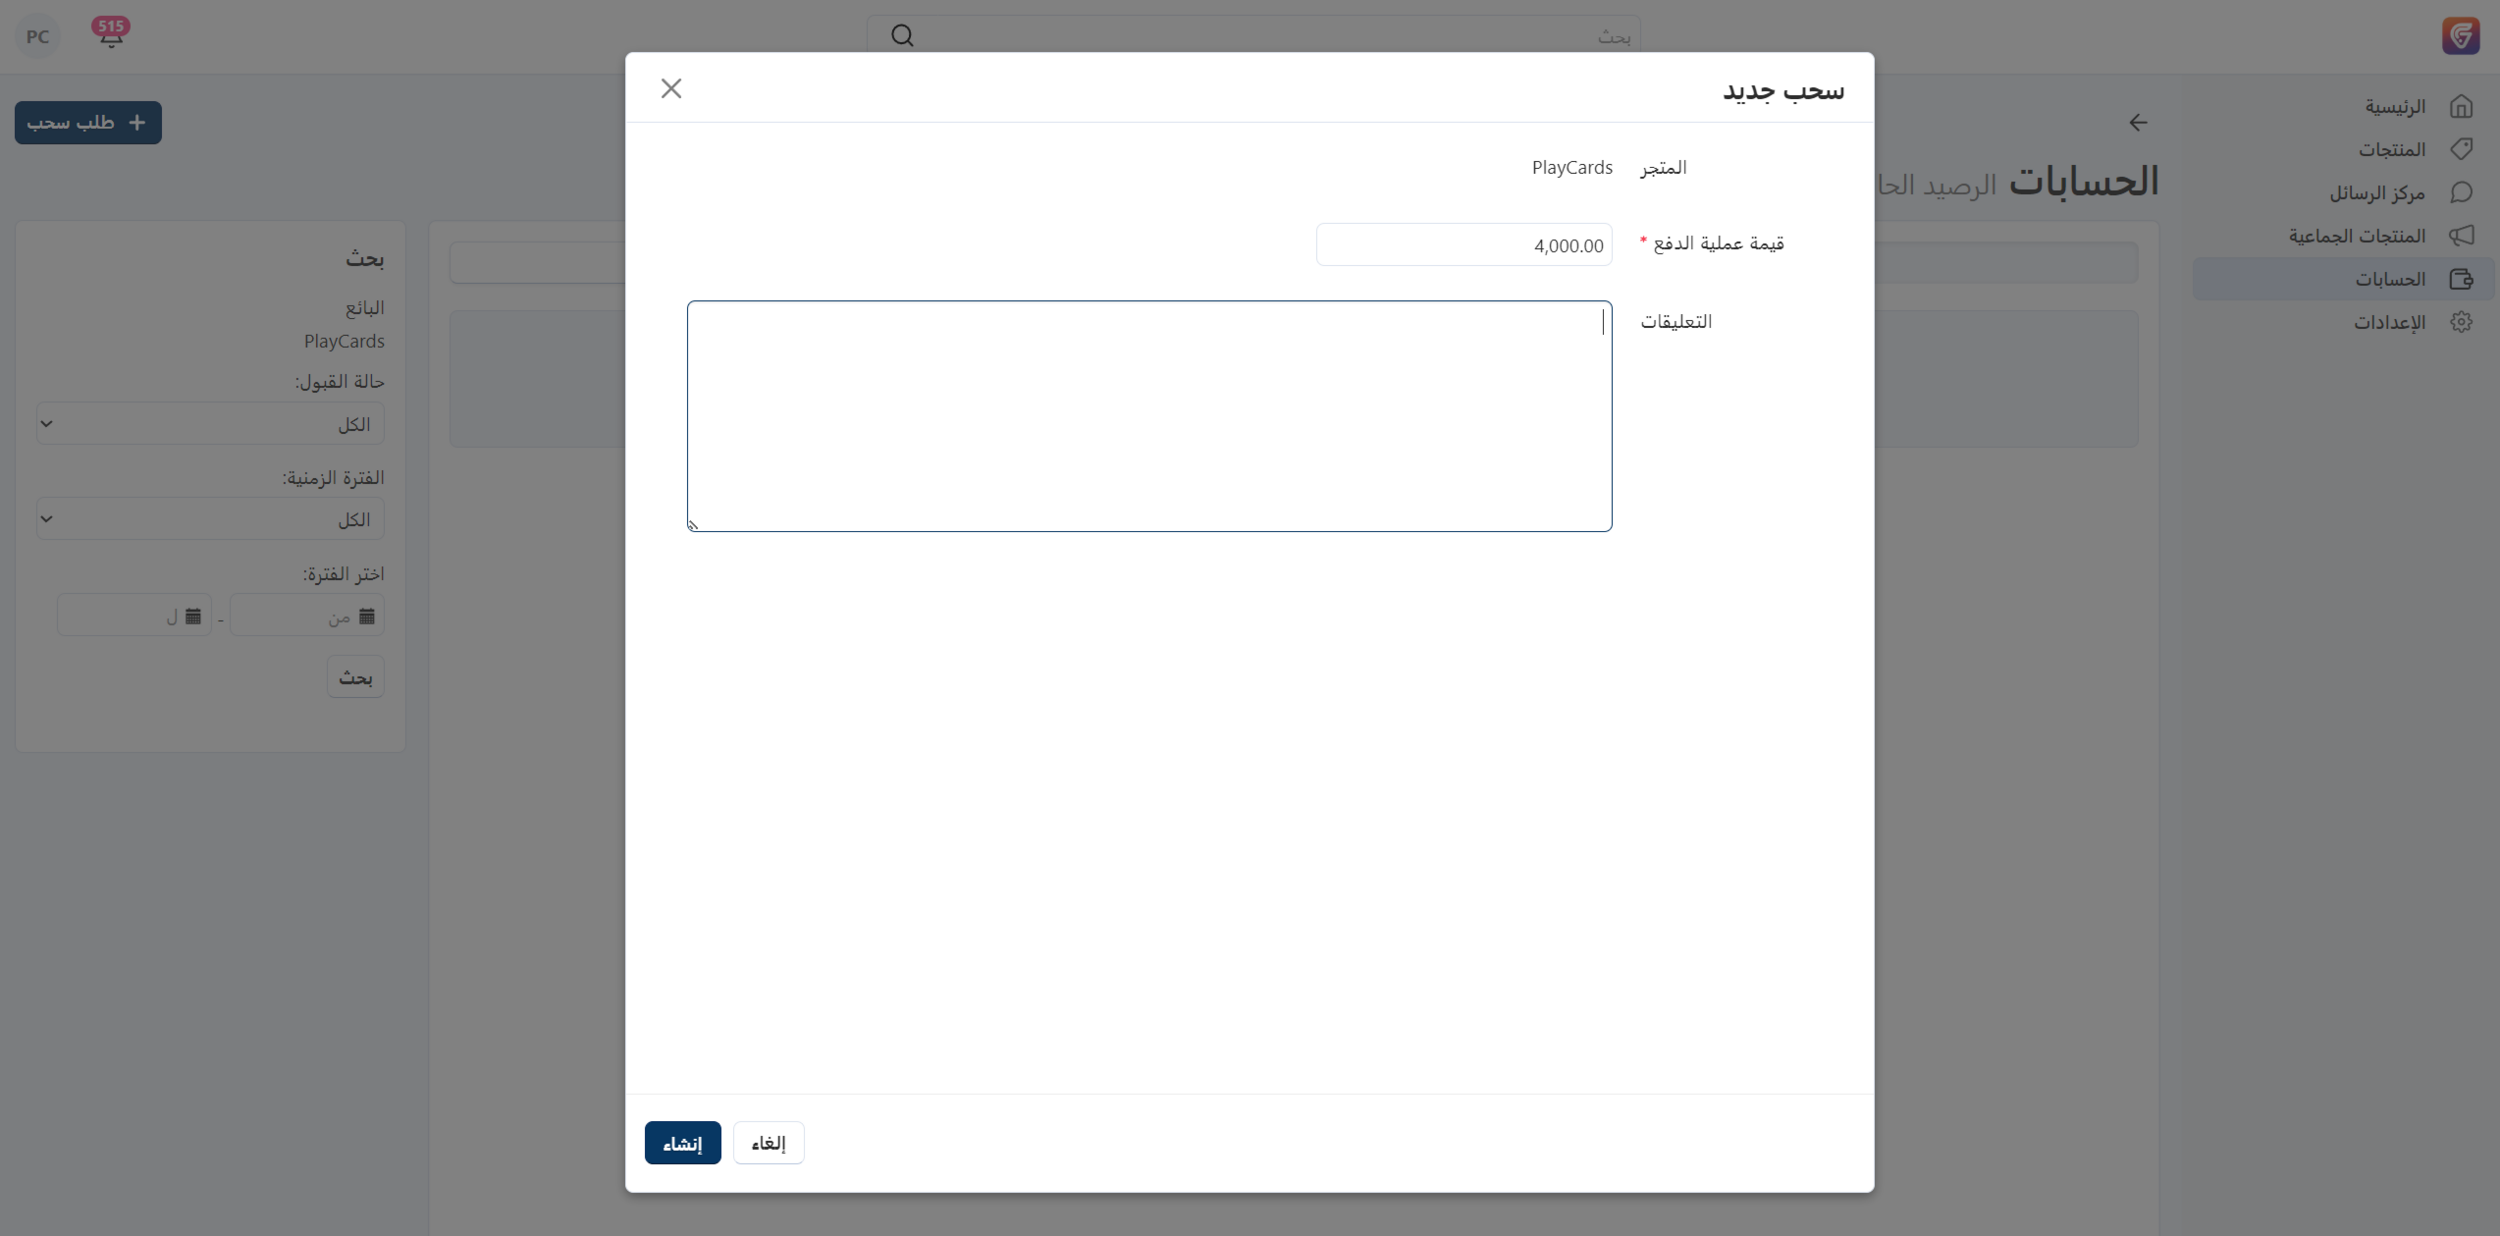This screenshot has height=1236, width=2500.
Task: Click the tag icon for المنتجات
Action: click(2461, 149)
